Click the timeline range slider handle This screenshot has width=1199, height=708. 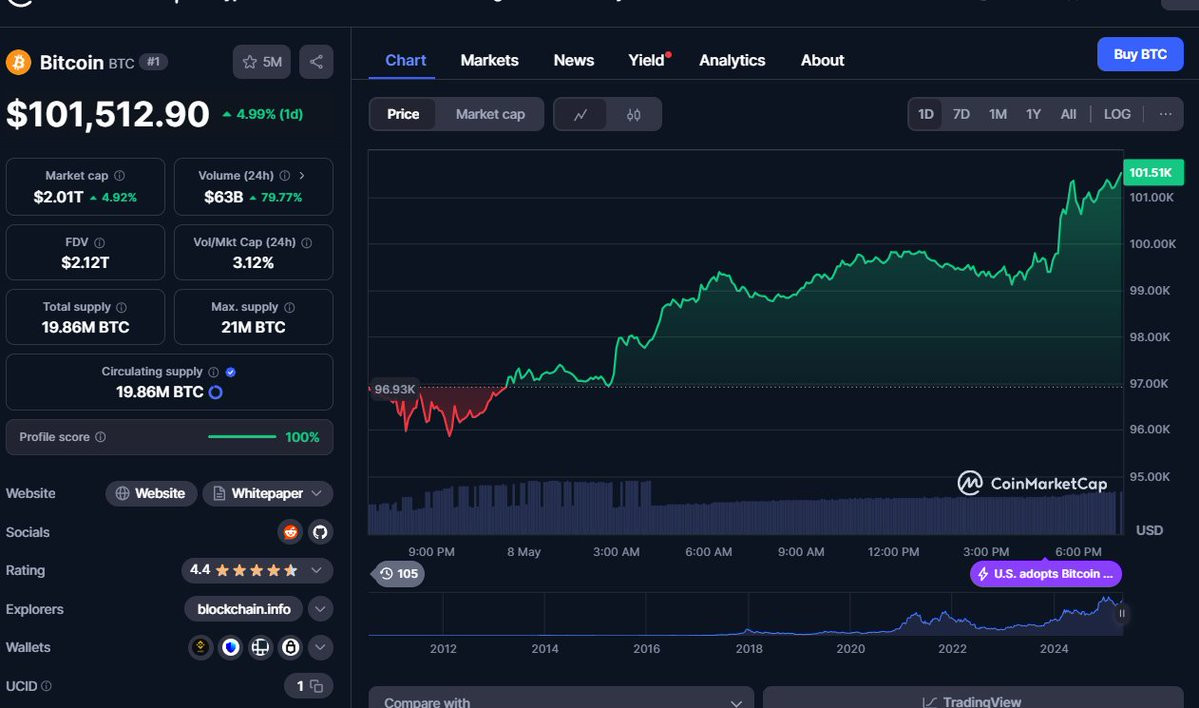(1122, 613)
